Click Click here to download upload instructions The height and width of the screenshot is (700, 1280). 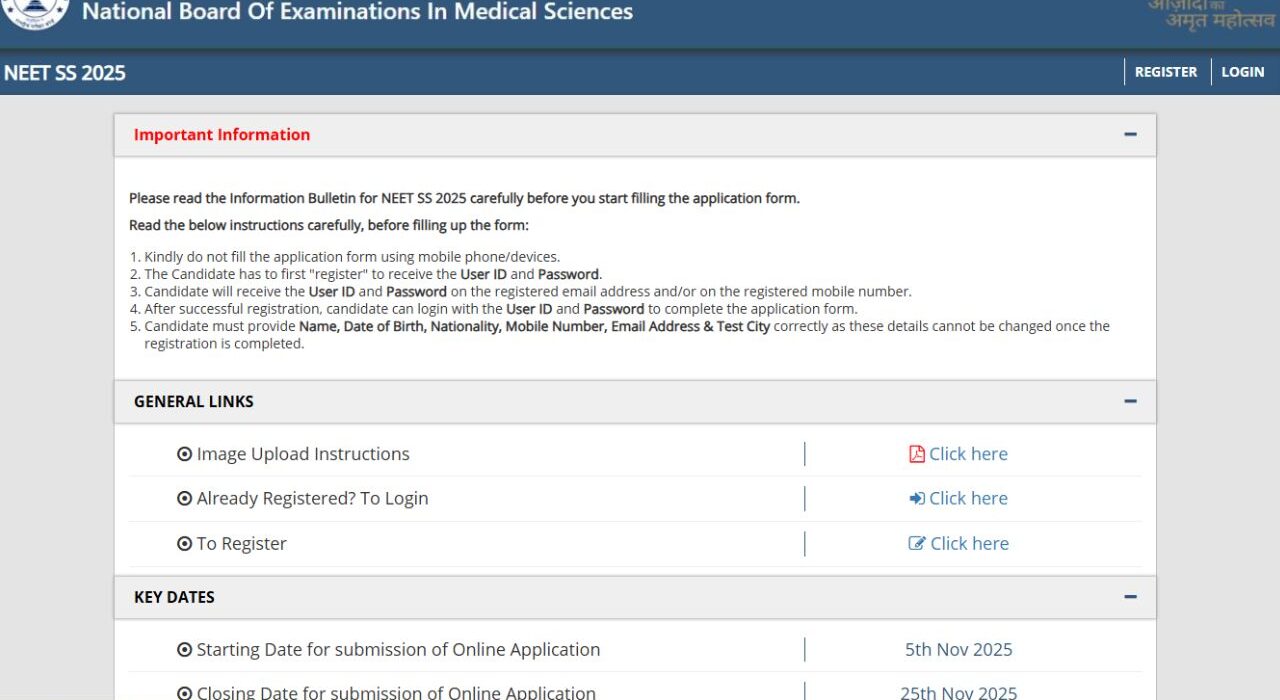[967, 453]
